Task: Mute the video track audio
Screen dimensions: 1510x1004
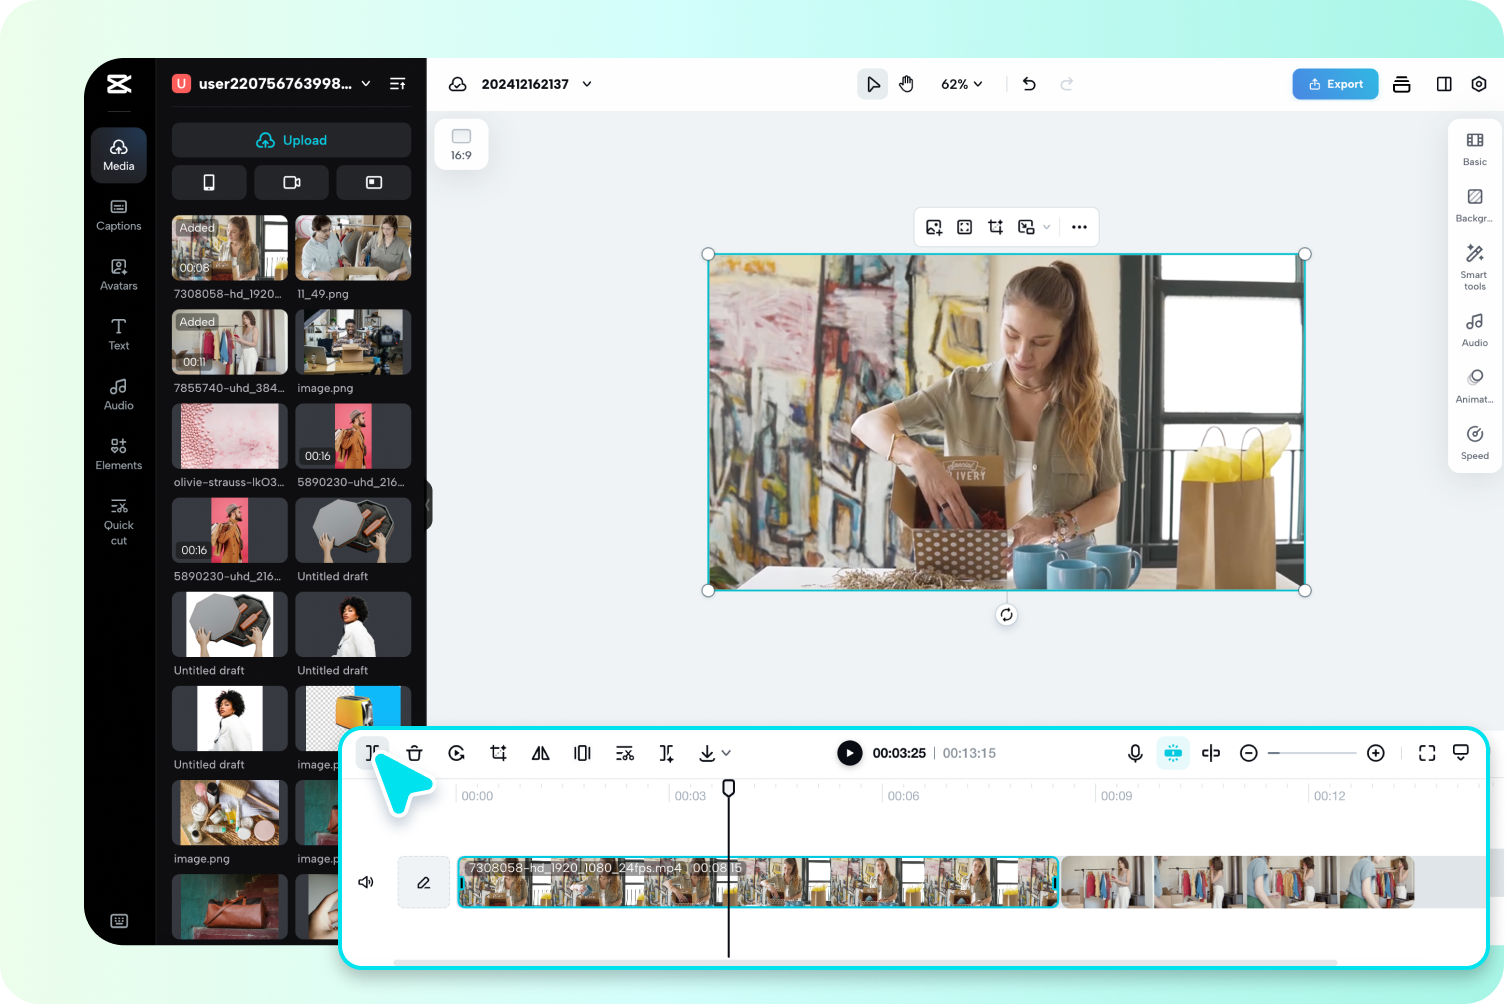Action: 366,881
